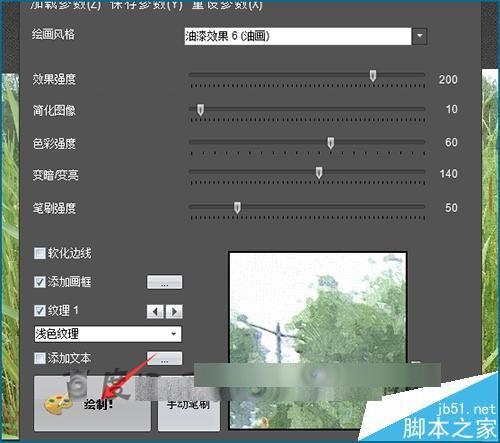This screenshot has width=500, height=443.
Task: Click the oil painting preview thumbnail
Action: click(x=318, y=340)
